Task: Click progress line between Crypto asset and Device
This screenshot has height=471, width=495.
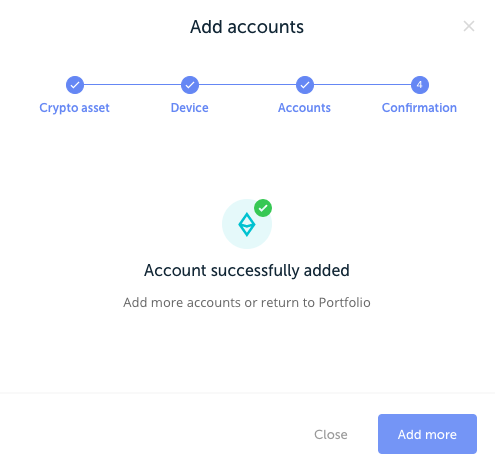Action: pos(132,85)
